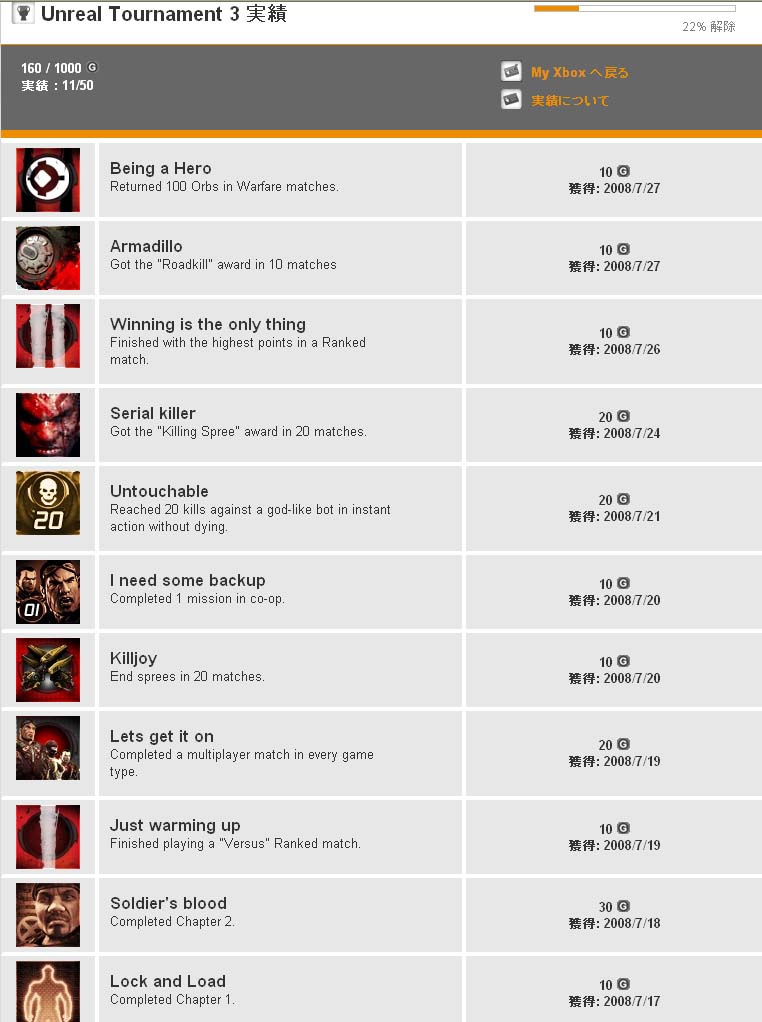Open the Serial killer red face icon
This screenshot has height=1022, width=762.
click(x=48, y=425)
